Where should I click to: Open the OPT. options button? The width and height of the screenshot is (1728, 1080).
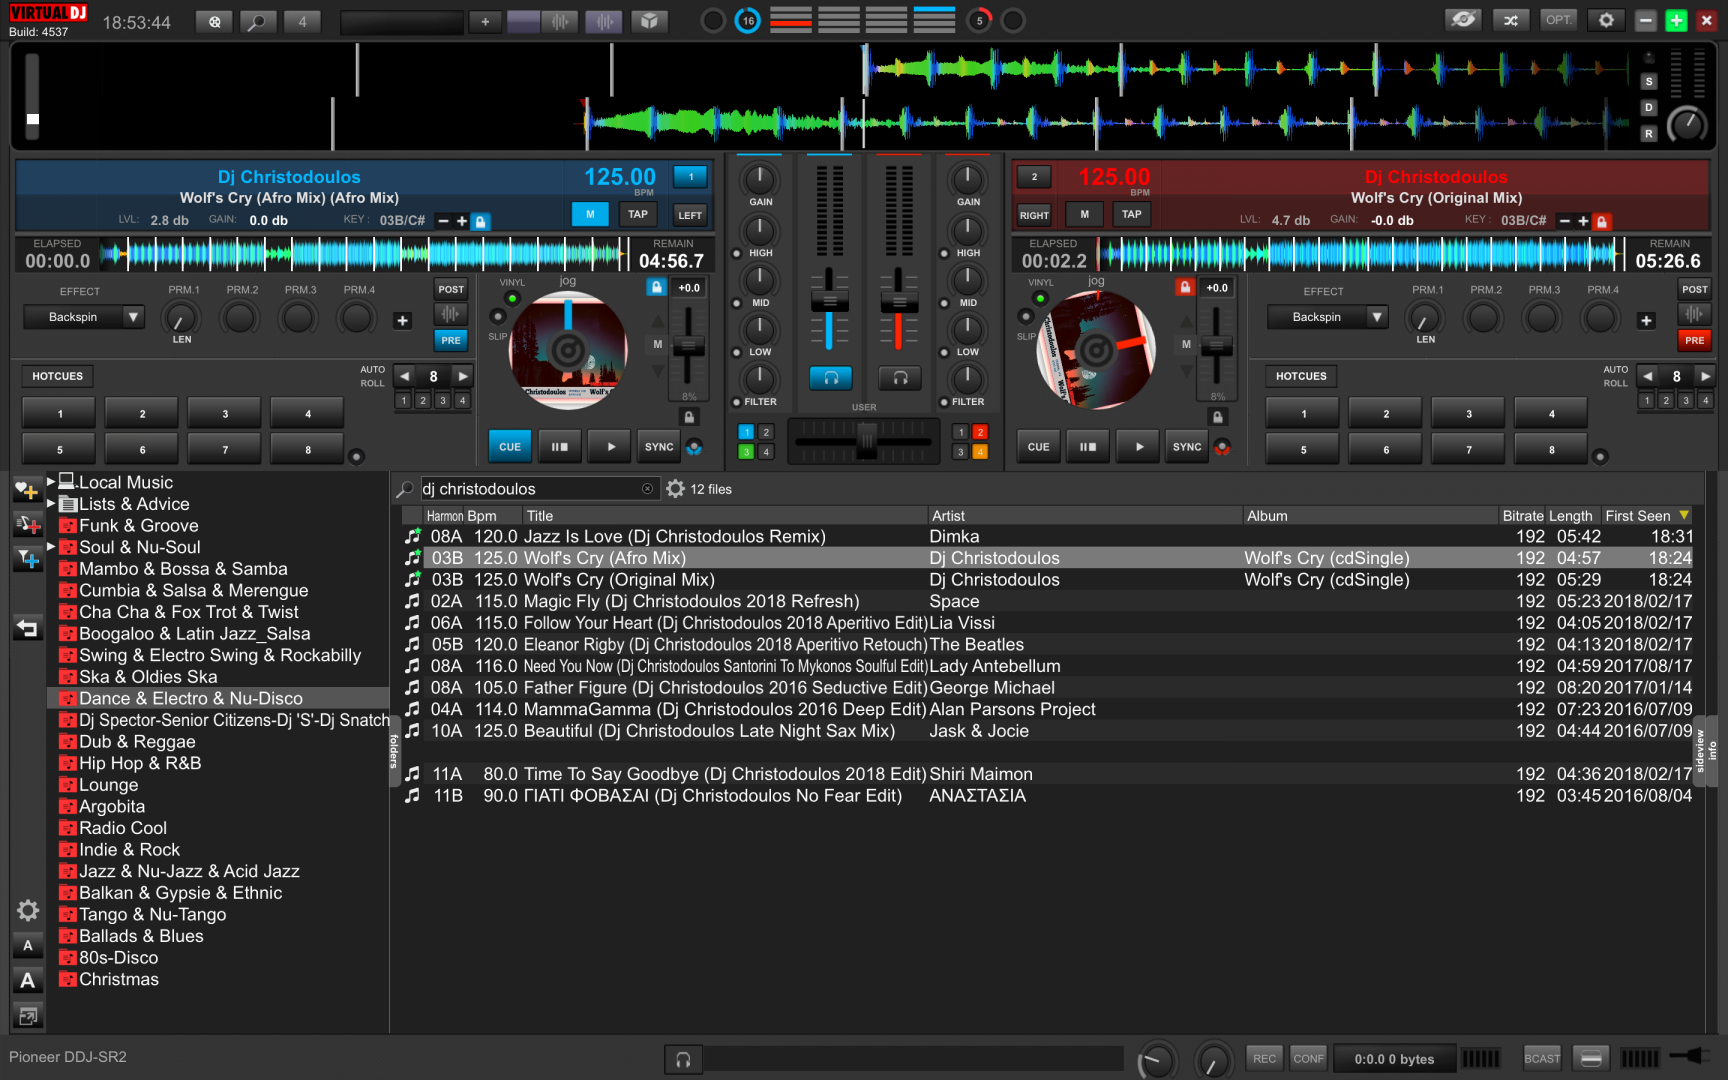1558,20
